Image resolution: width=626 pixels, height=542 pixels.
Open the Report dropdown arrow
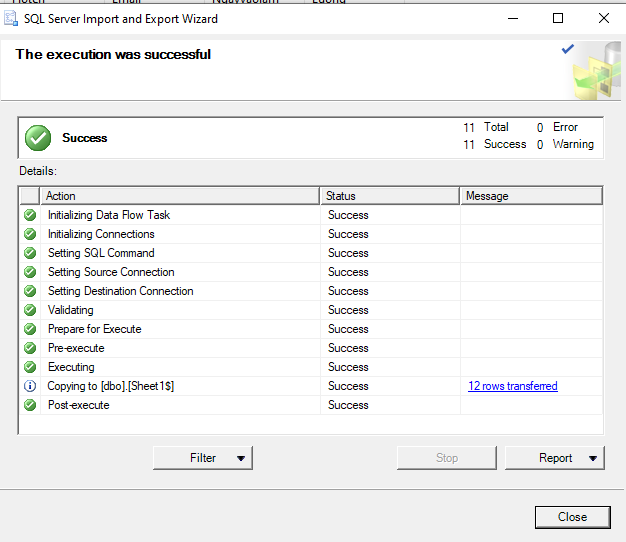pos(593,458)
